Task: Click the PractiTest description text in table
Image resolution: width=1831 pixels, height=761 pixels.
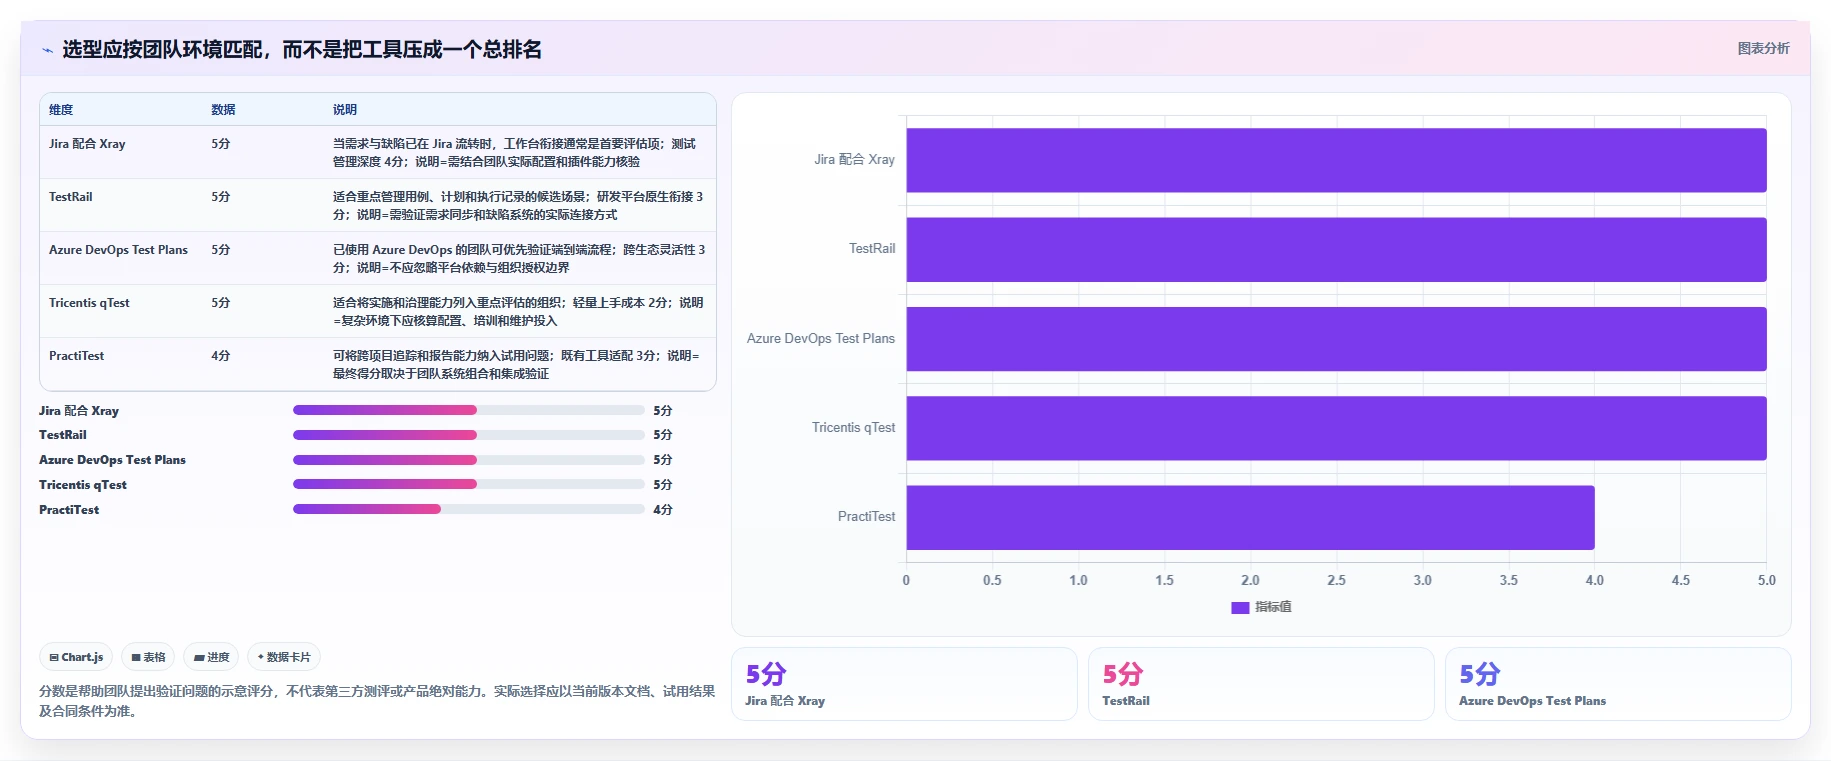Action: pos(516,365)
